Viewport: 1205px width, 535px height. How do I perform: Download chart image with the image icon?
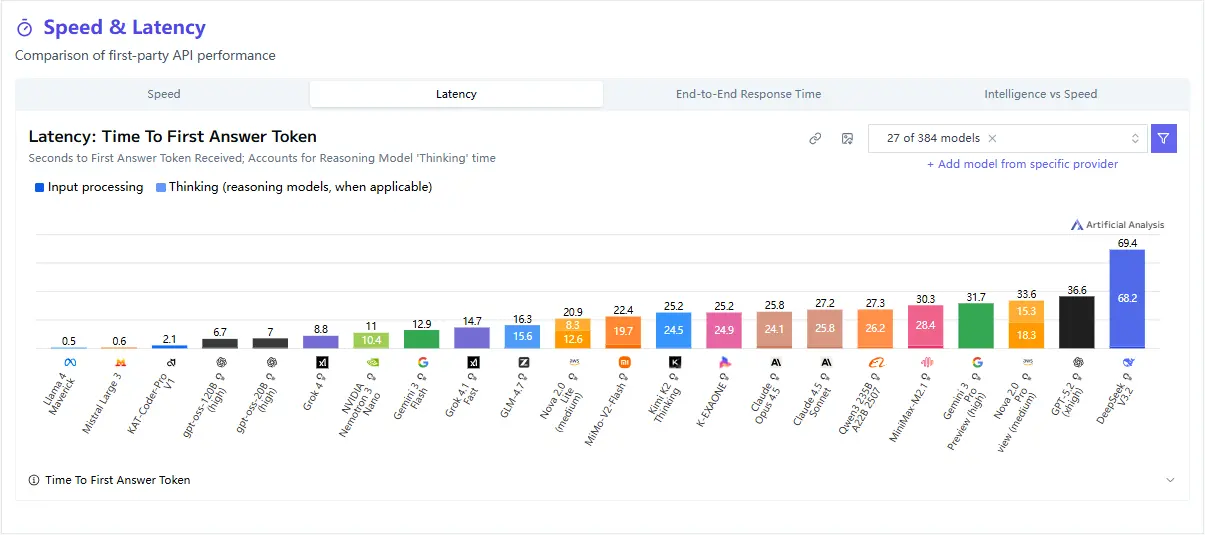pos(846,139)
